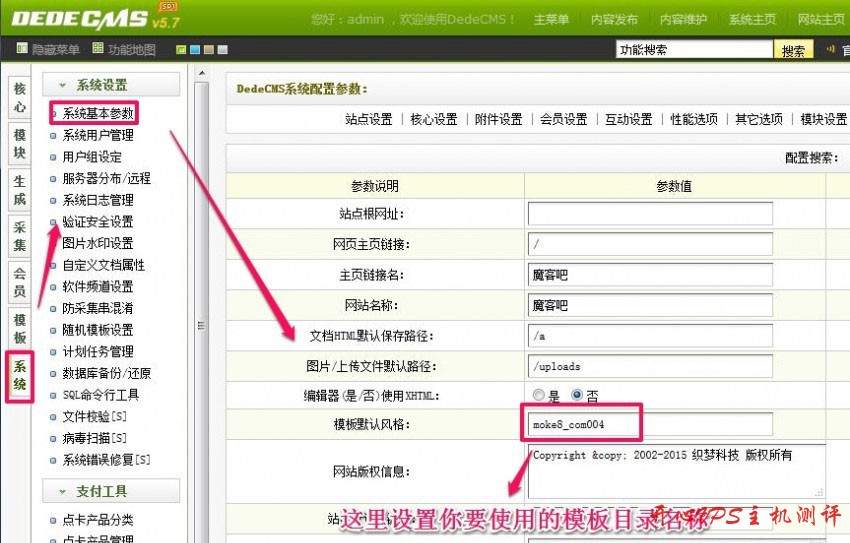
Task: Open 系统用户管理 in the sidebar
Action: coord(98,135)
